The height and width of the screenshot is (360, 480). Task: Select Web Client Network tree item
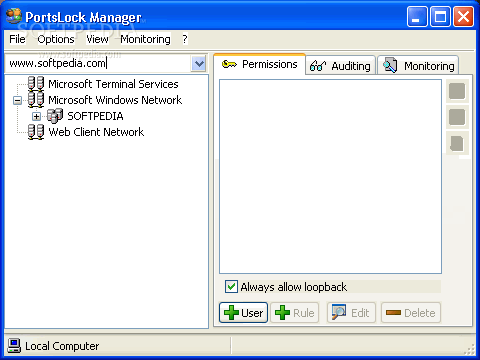[x=96, y=132]
